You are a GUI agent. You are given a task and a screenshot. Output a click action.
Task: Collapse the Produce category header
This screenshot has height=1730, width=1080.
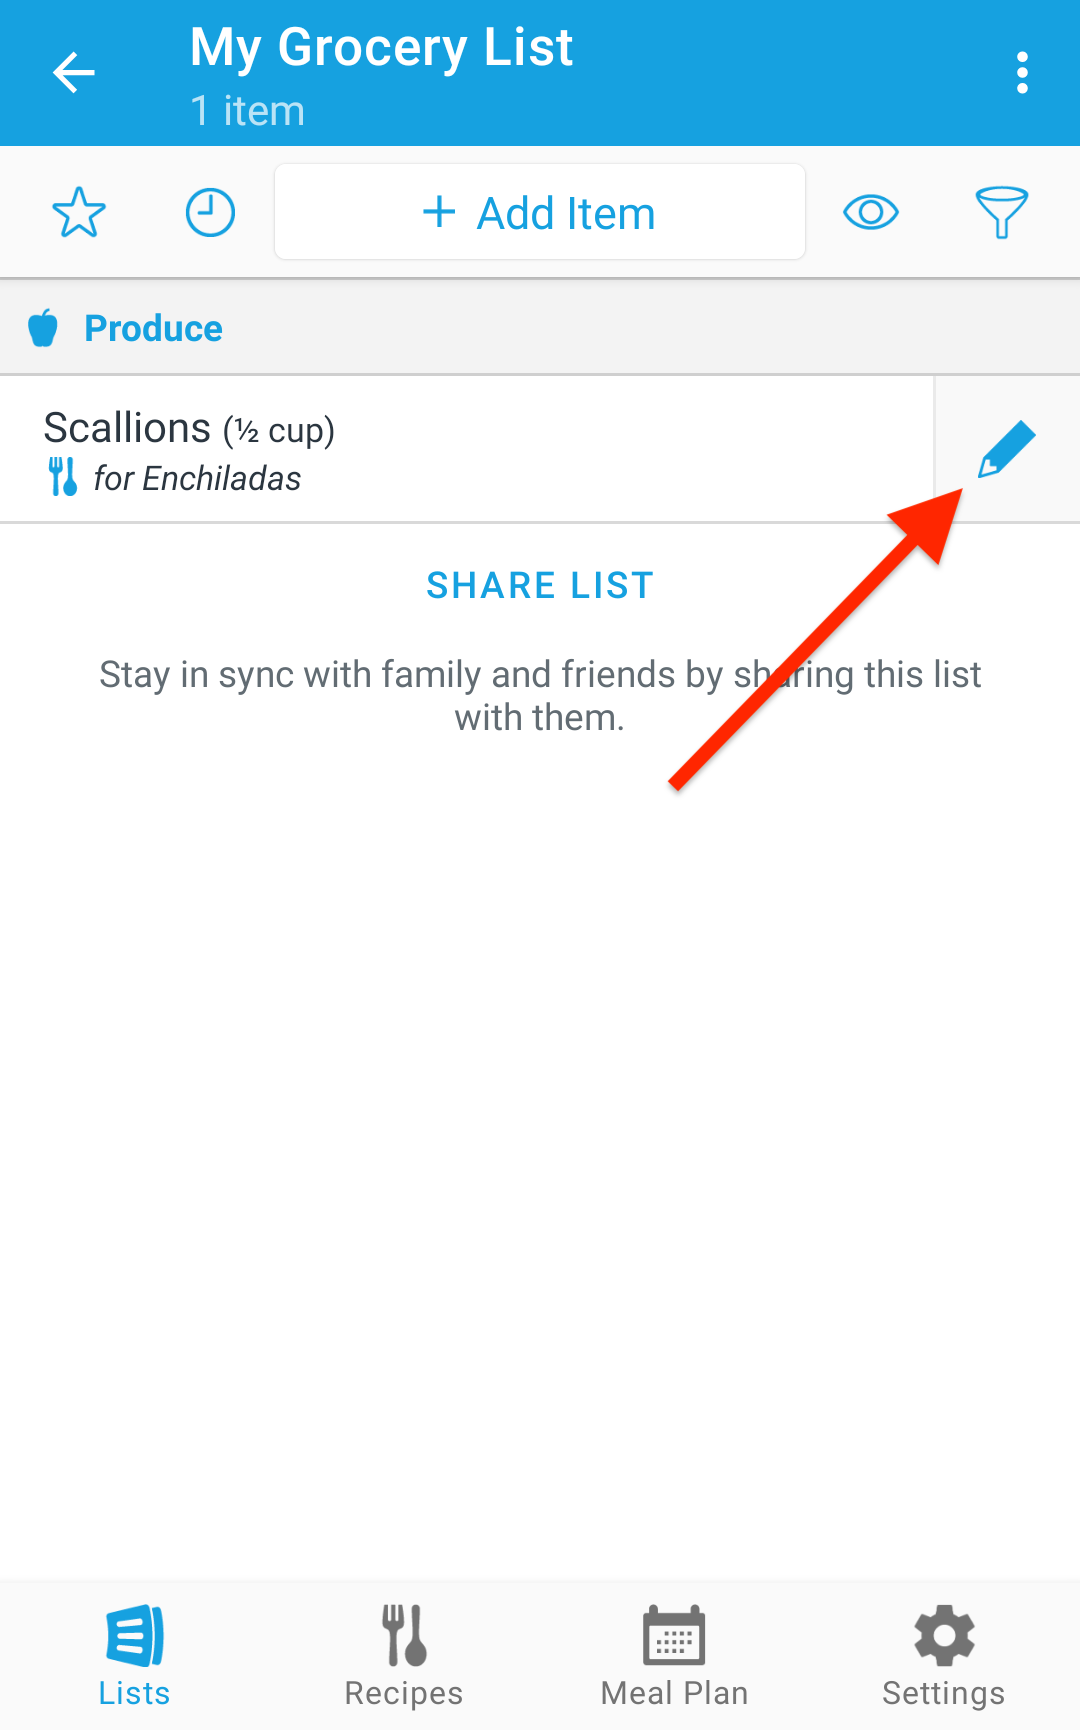pos(540,328)
